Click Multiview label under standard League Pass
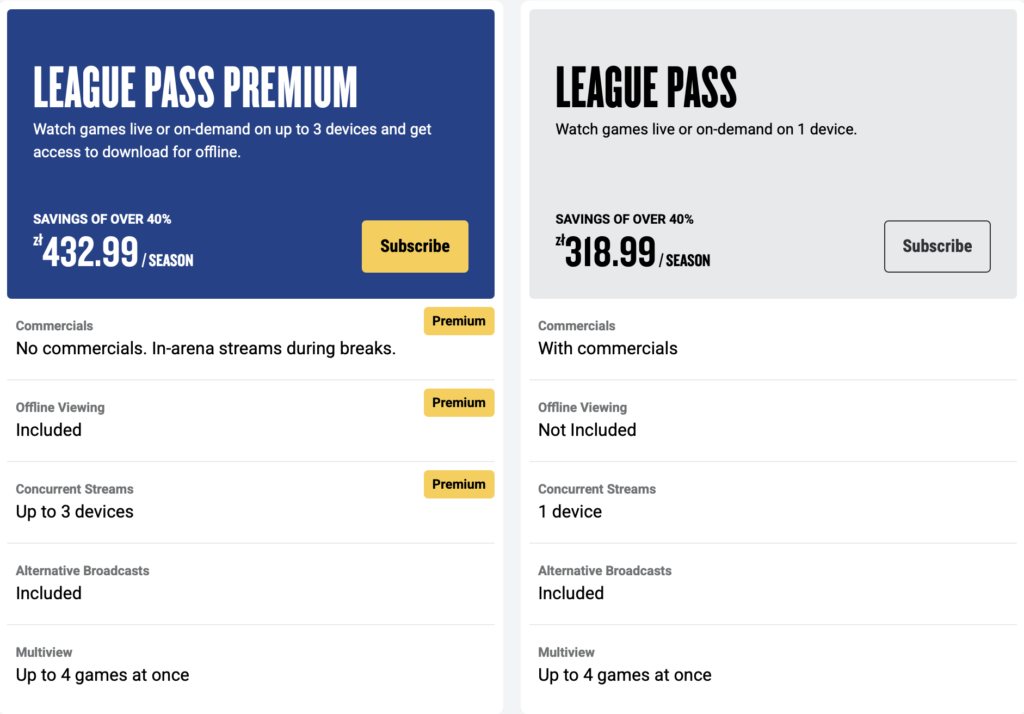1024x714 pixels. pyautogui.click(x=566, y=652)
